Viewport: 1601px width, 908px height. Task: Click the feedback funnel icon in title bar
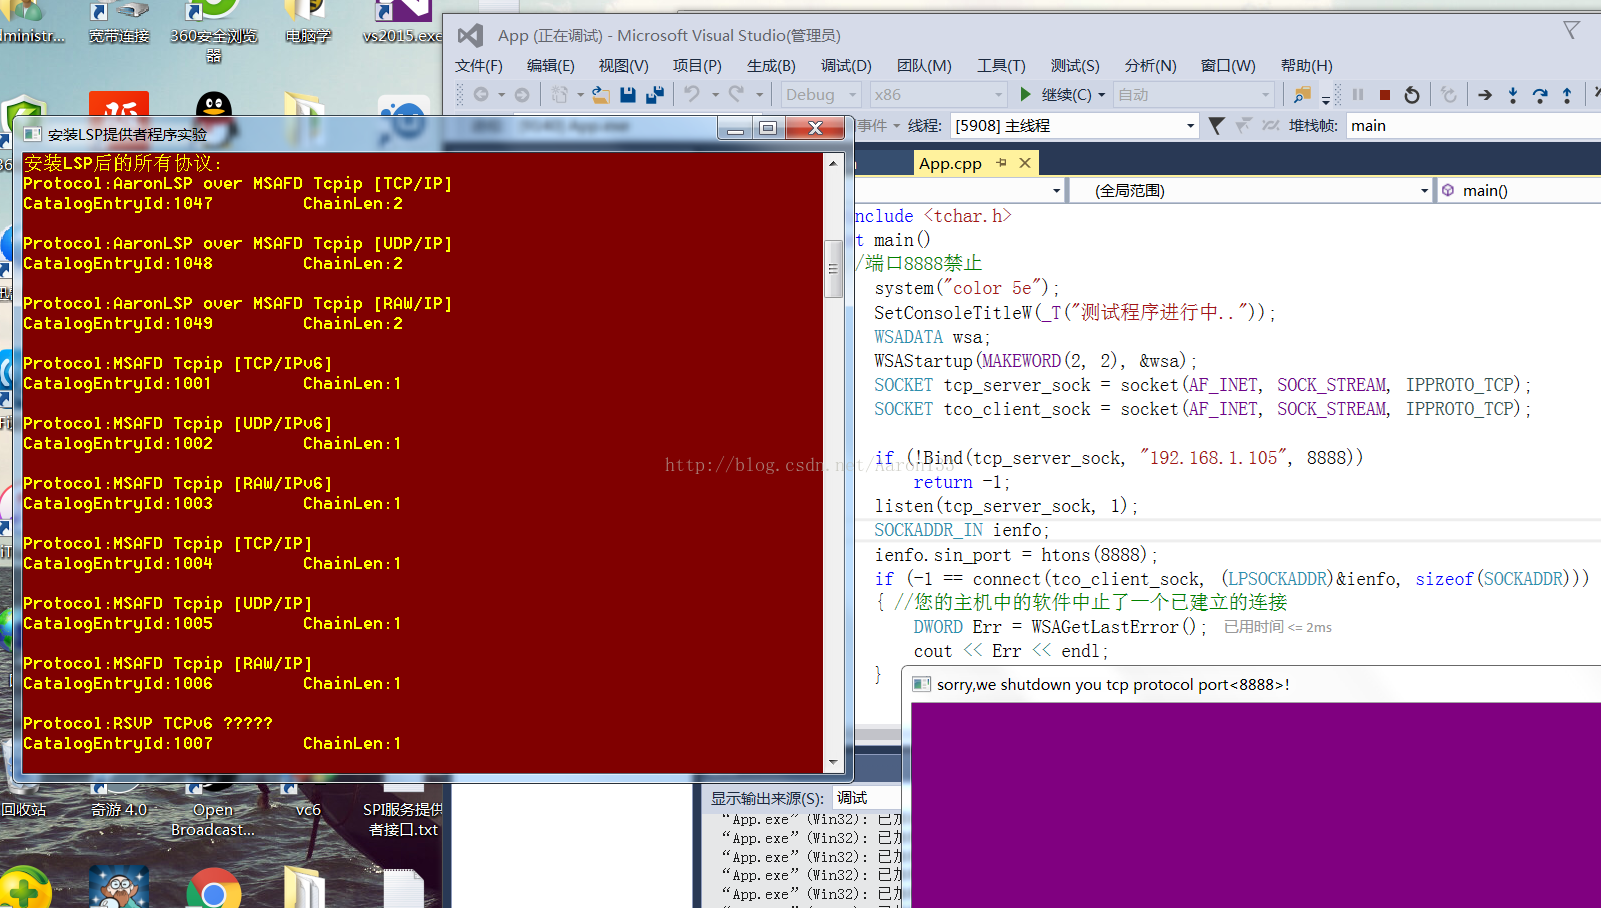coord(1571,31)
